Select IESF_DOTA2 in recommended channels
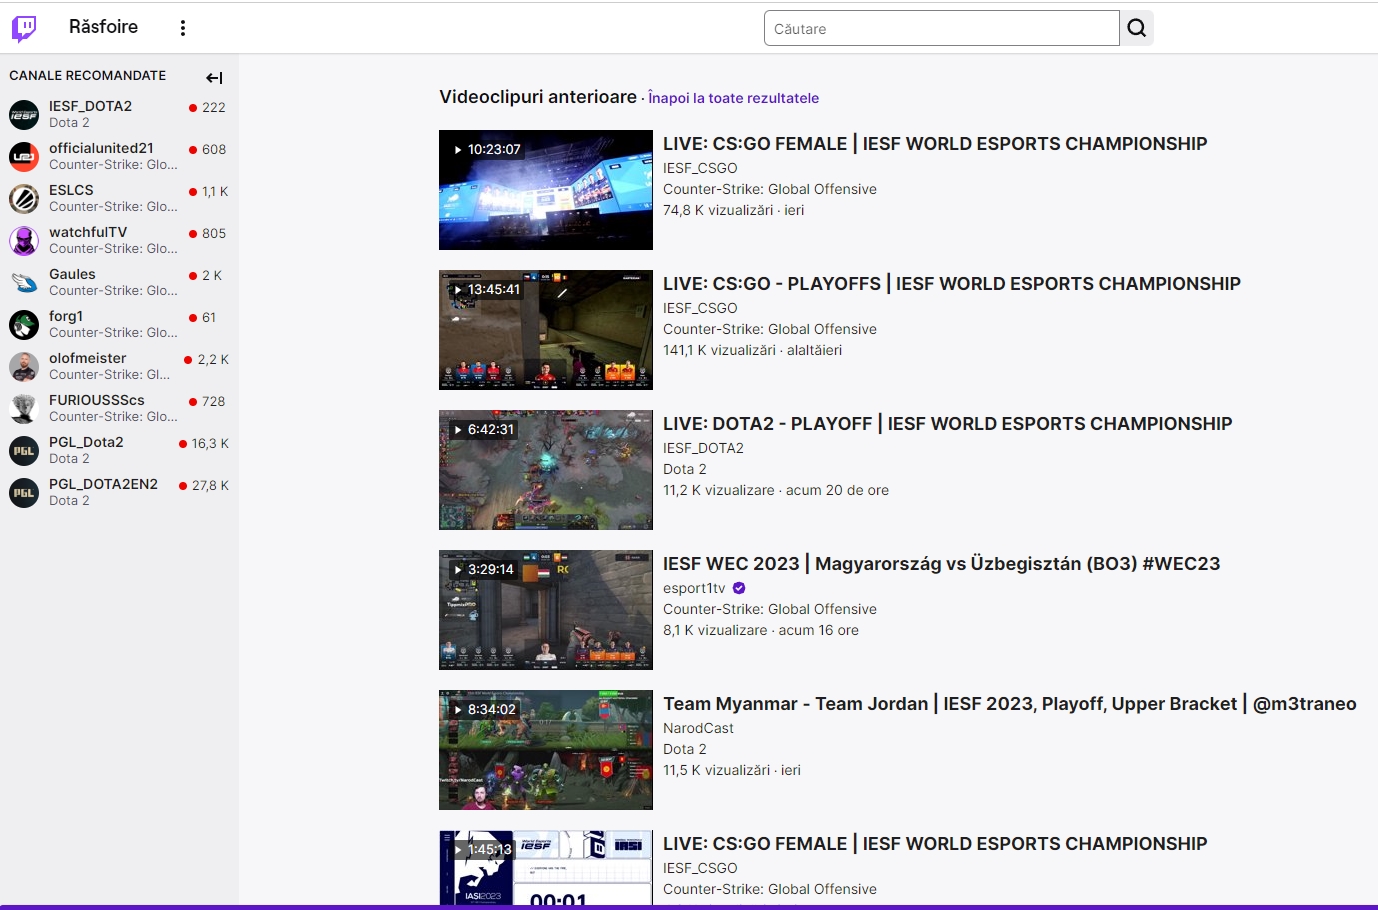 [90, 106]
